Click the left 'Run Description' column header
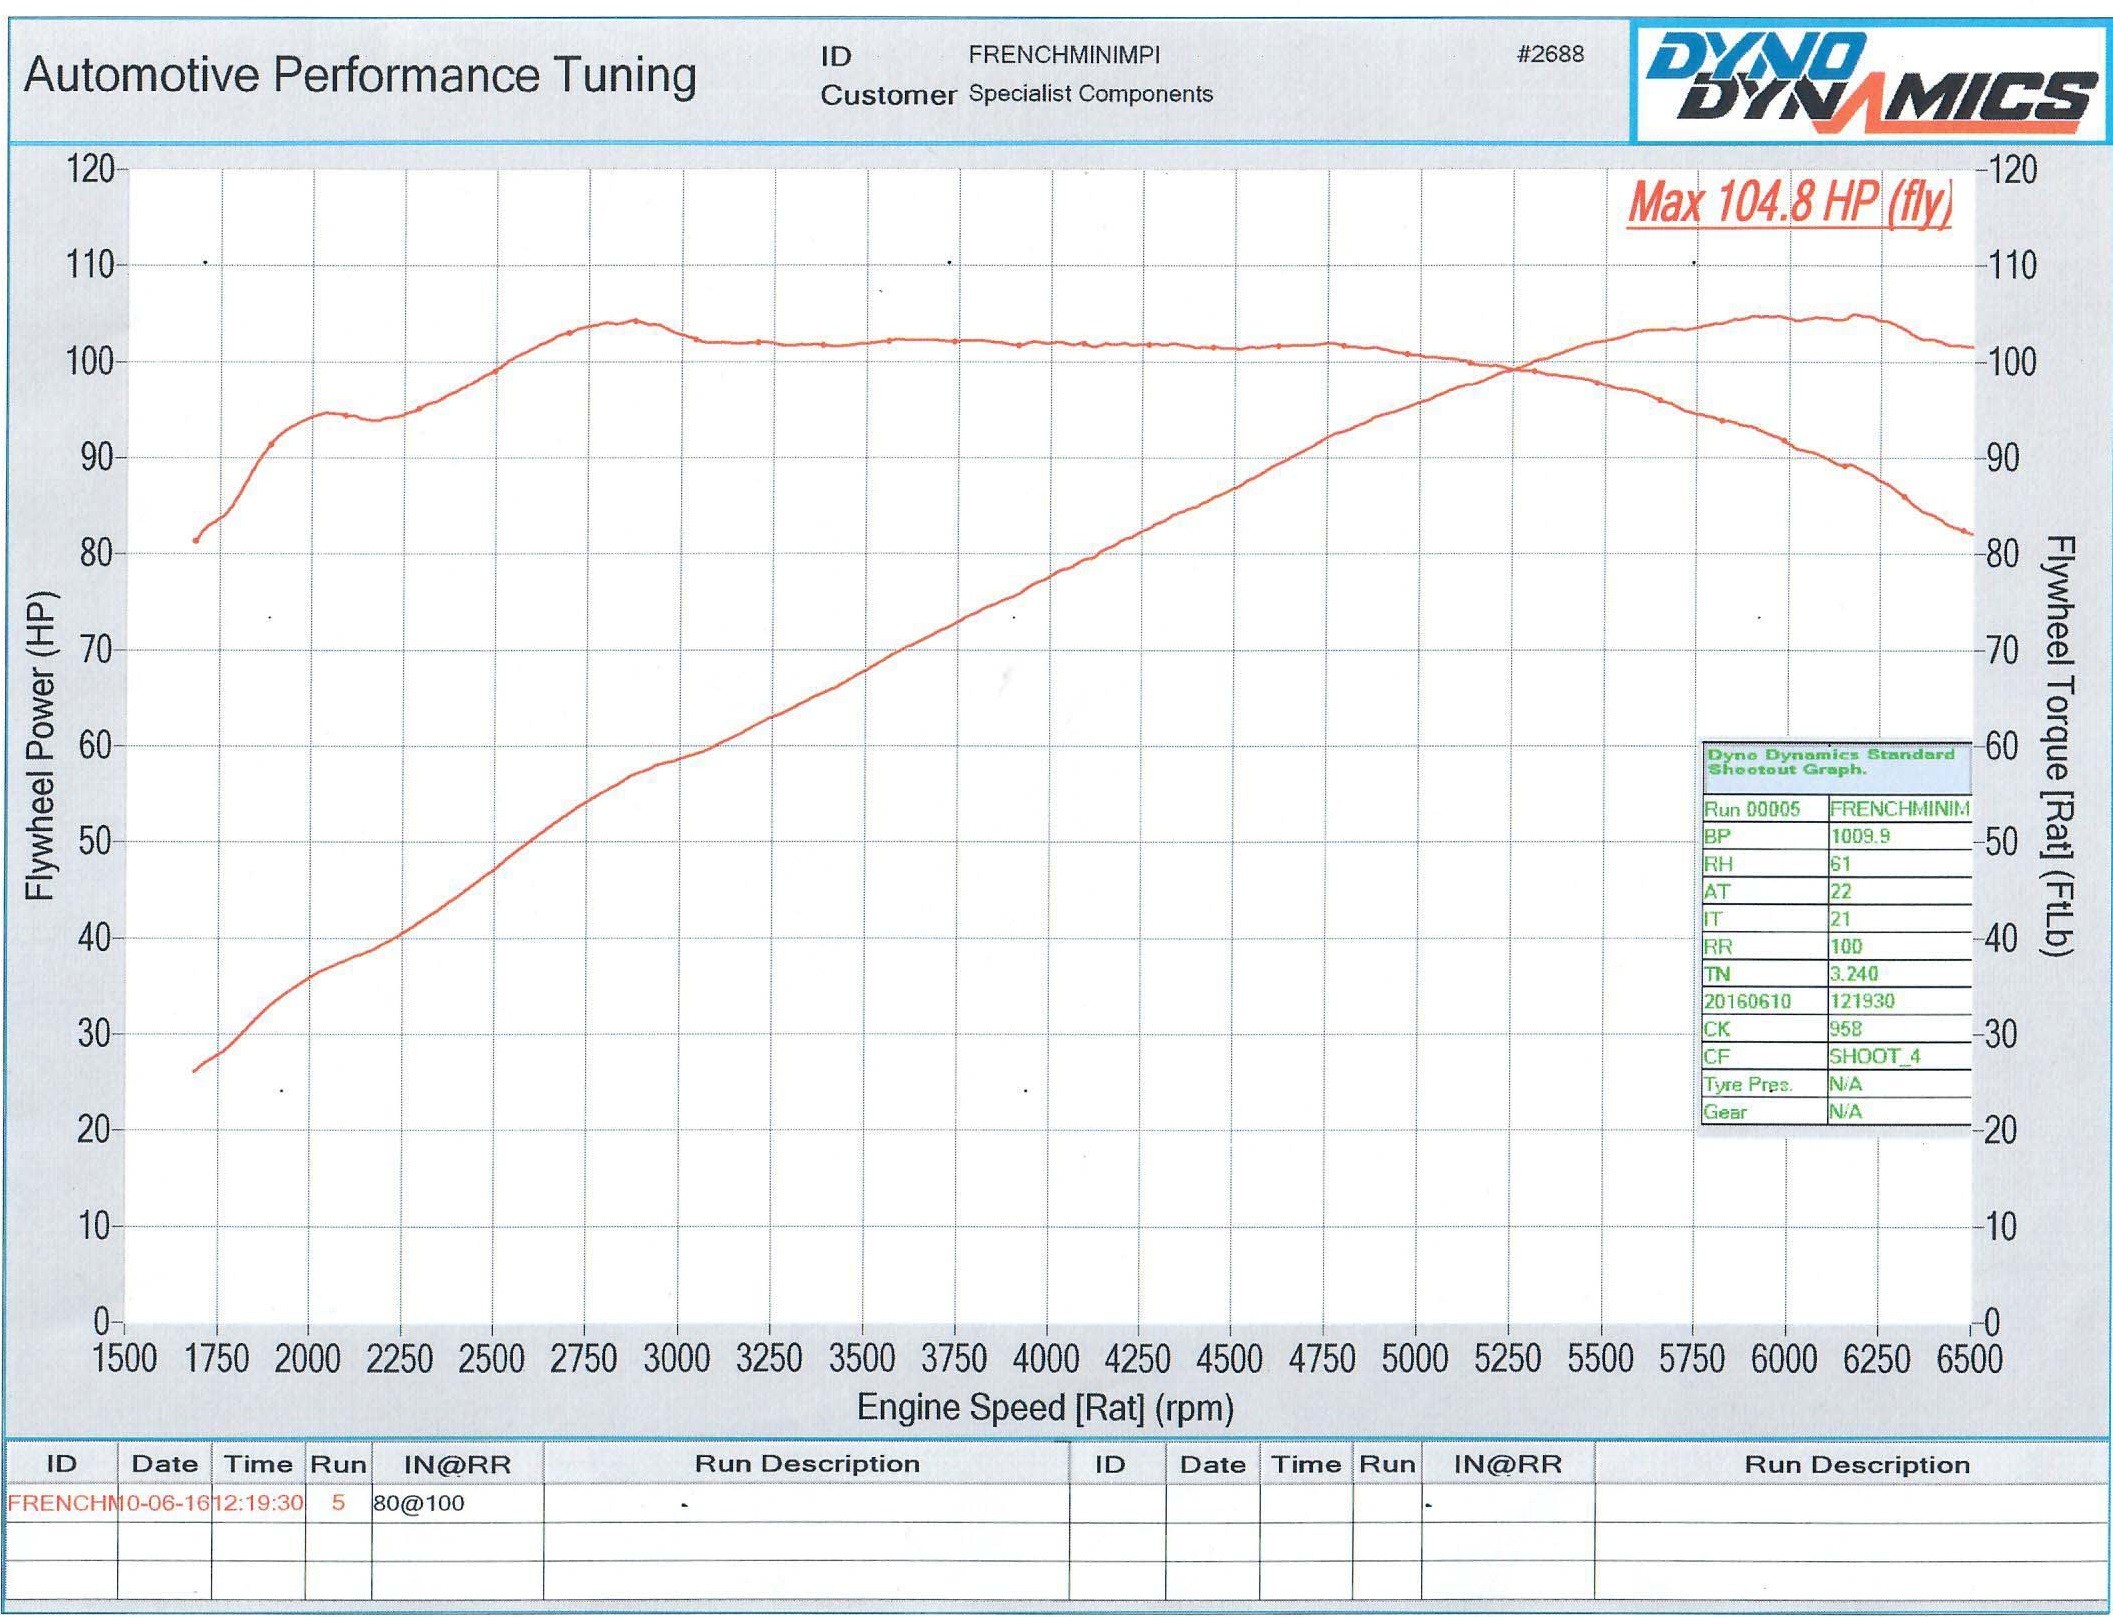This screenshot has height=1617, width=2113. [x=807, y=1464]
